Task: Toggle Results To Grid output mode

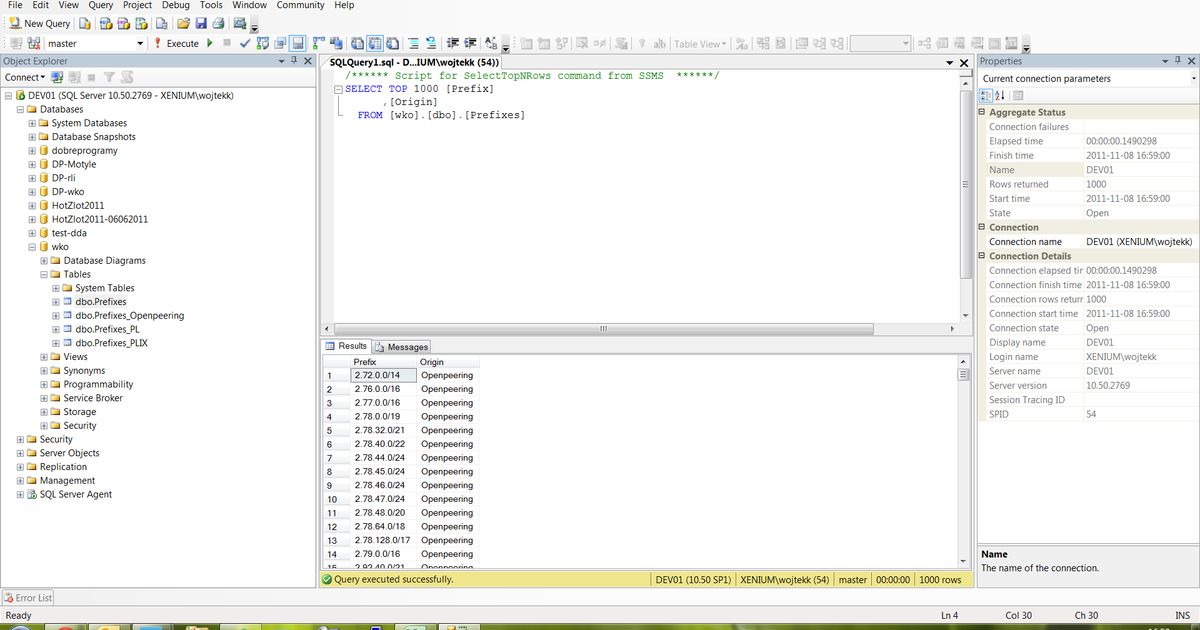Action: point(374,41)
